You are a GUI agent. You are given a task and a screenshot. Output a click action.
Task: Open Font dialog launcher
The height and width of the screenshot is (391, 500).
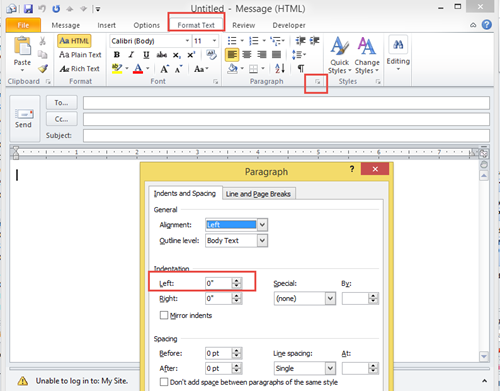pyautogui.click(x=215, y=82)
